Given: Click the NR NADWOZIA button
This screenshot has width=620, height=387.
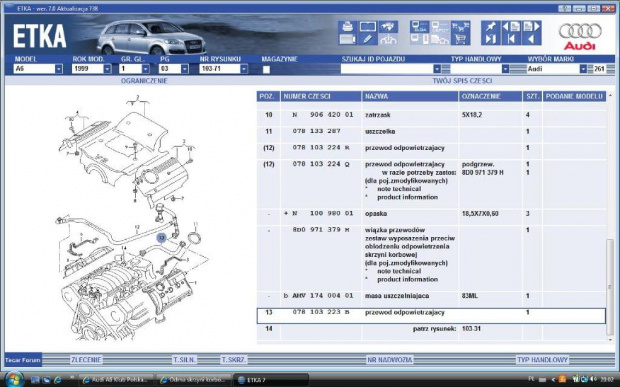Looking at the screenshot, I should pos(389,360).
